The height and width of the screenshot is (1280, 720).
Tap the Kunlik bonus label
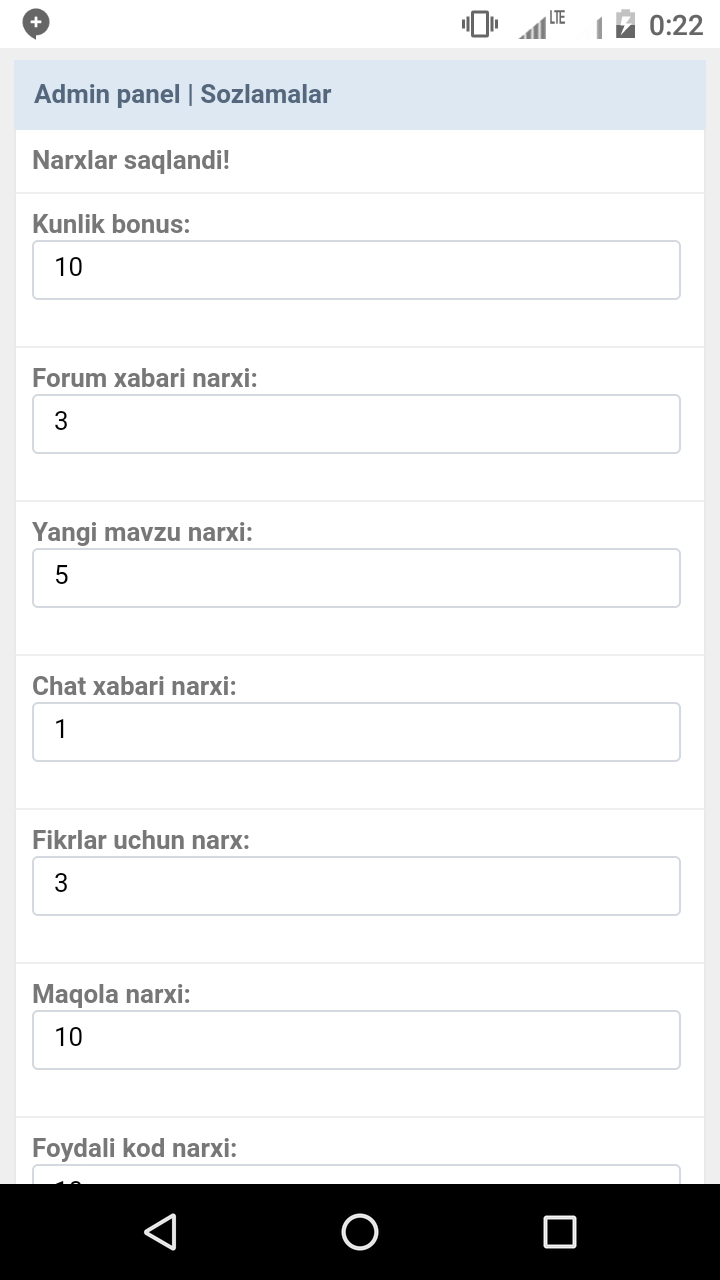coord(111,224)
